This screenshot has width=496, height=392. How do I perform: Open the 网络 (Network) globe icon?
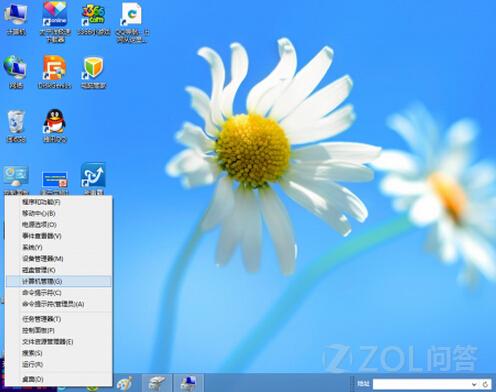15,72
